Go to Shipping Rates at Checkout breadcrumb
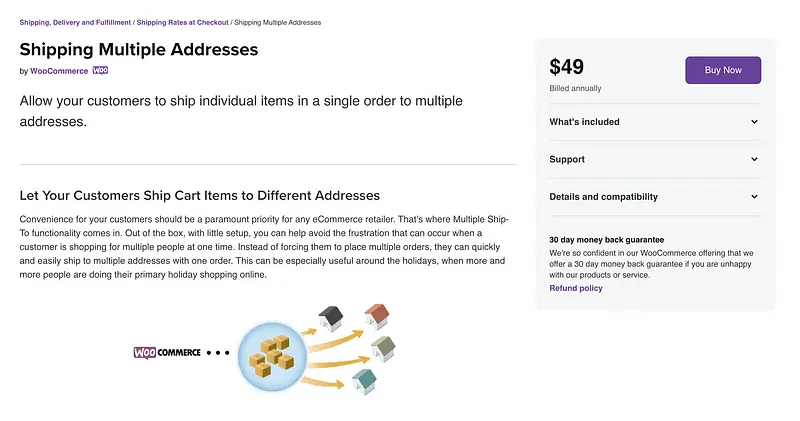The height and width of the screenshot is (421, 800). click(182, 21)
